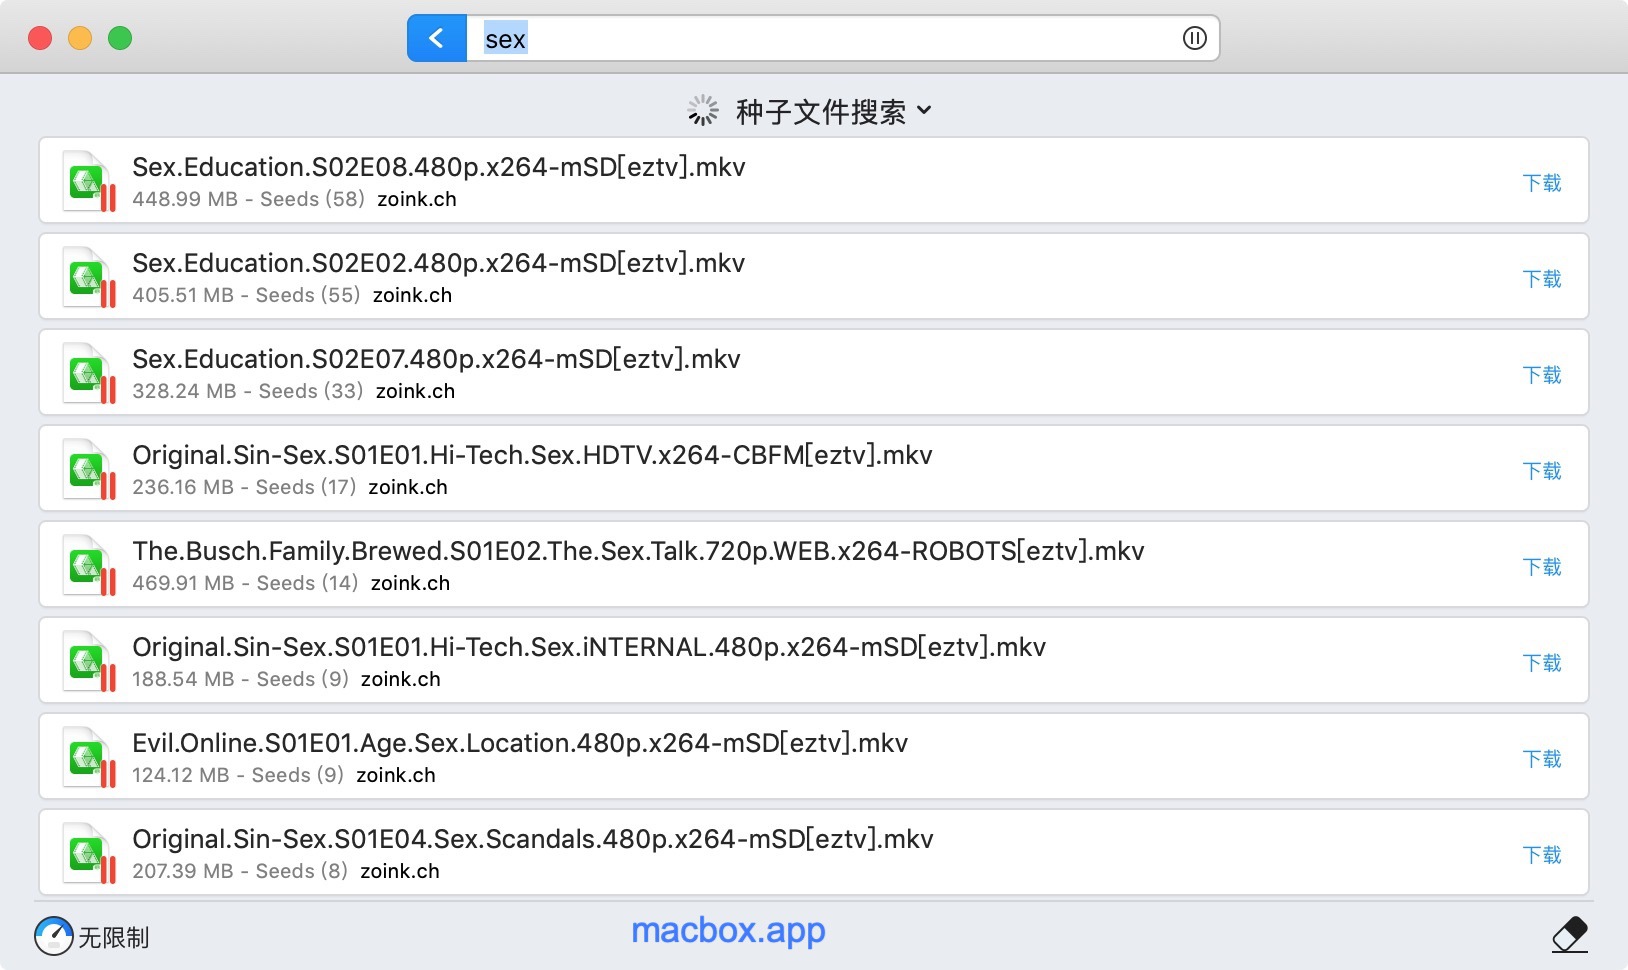Click the speed limit gauge icon
This screenshot has width=1628, height=970.
53,936
